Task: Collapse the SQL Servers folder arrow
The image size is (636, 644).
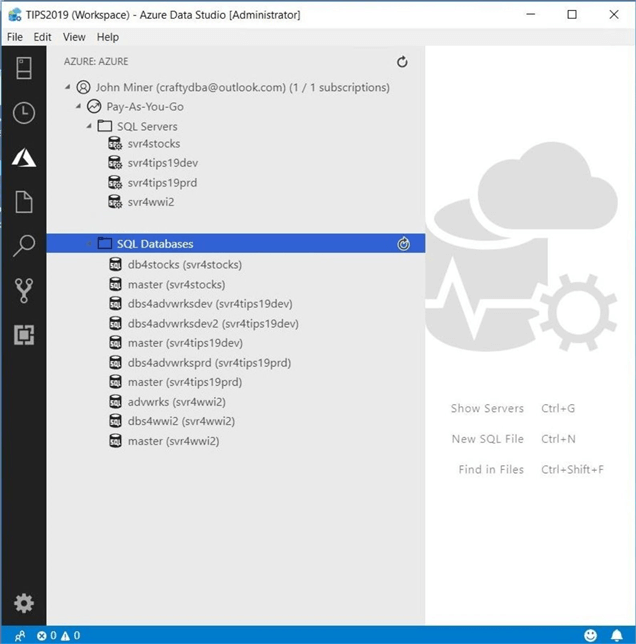Action: [89, 126]
